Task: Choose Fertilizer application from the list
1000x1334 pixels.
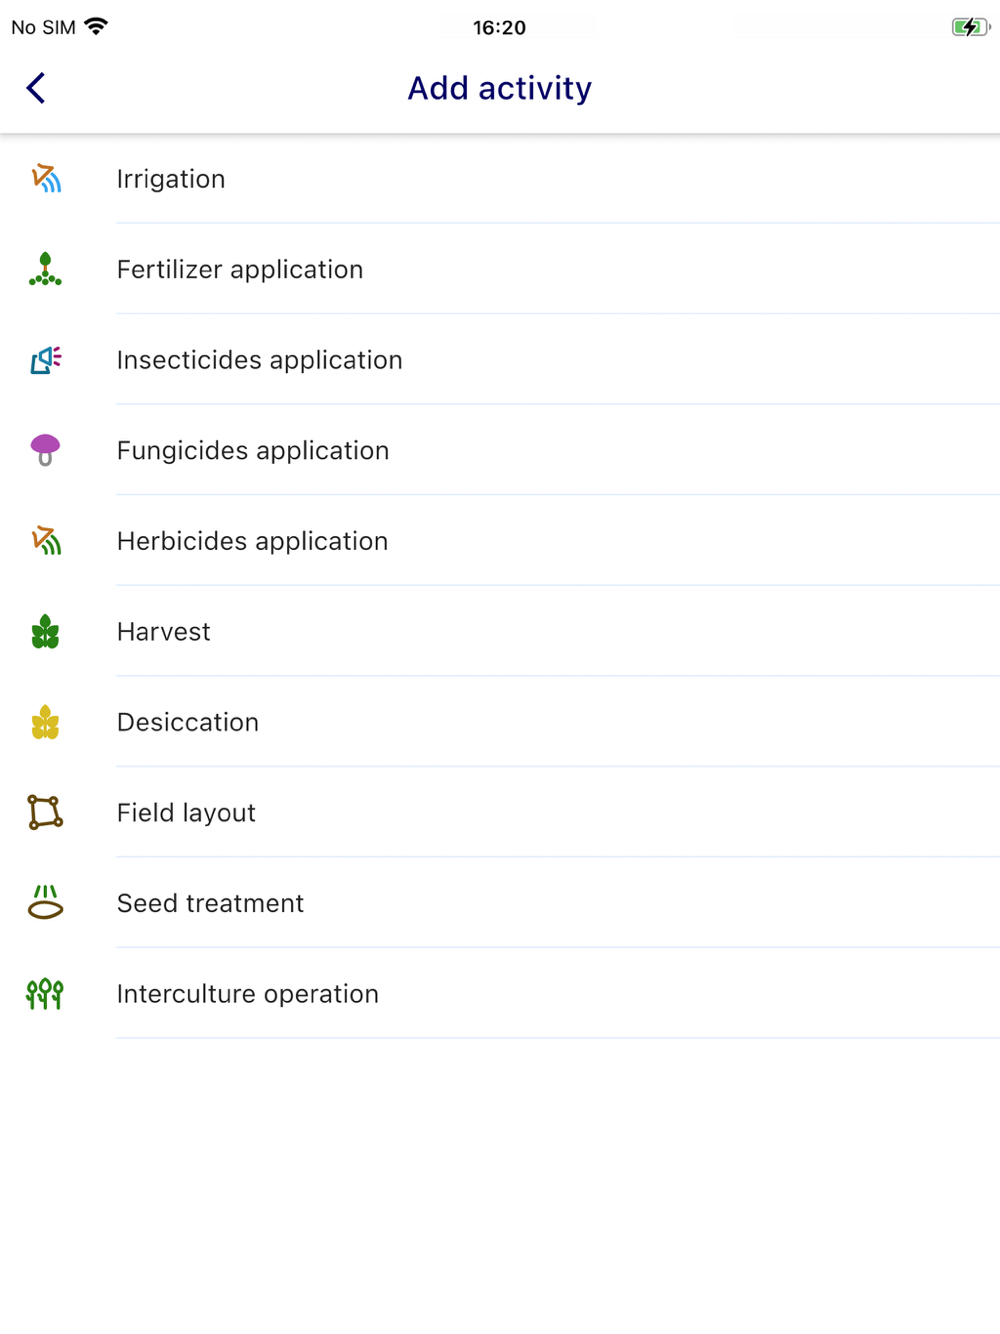Action: coord(240,270)
